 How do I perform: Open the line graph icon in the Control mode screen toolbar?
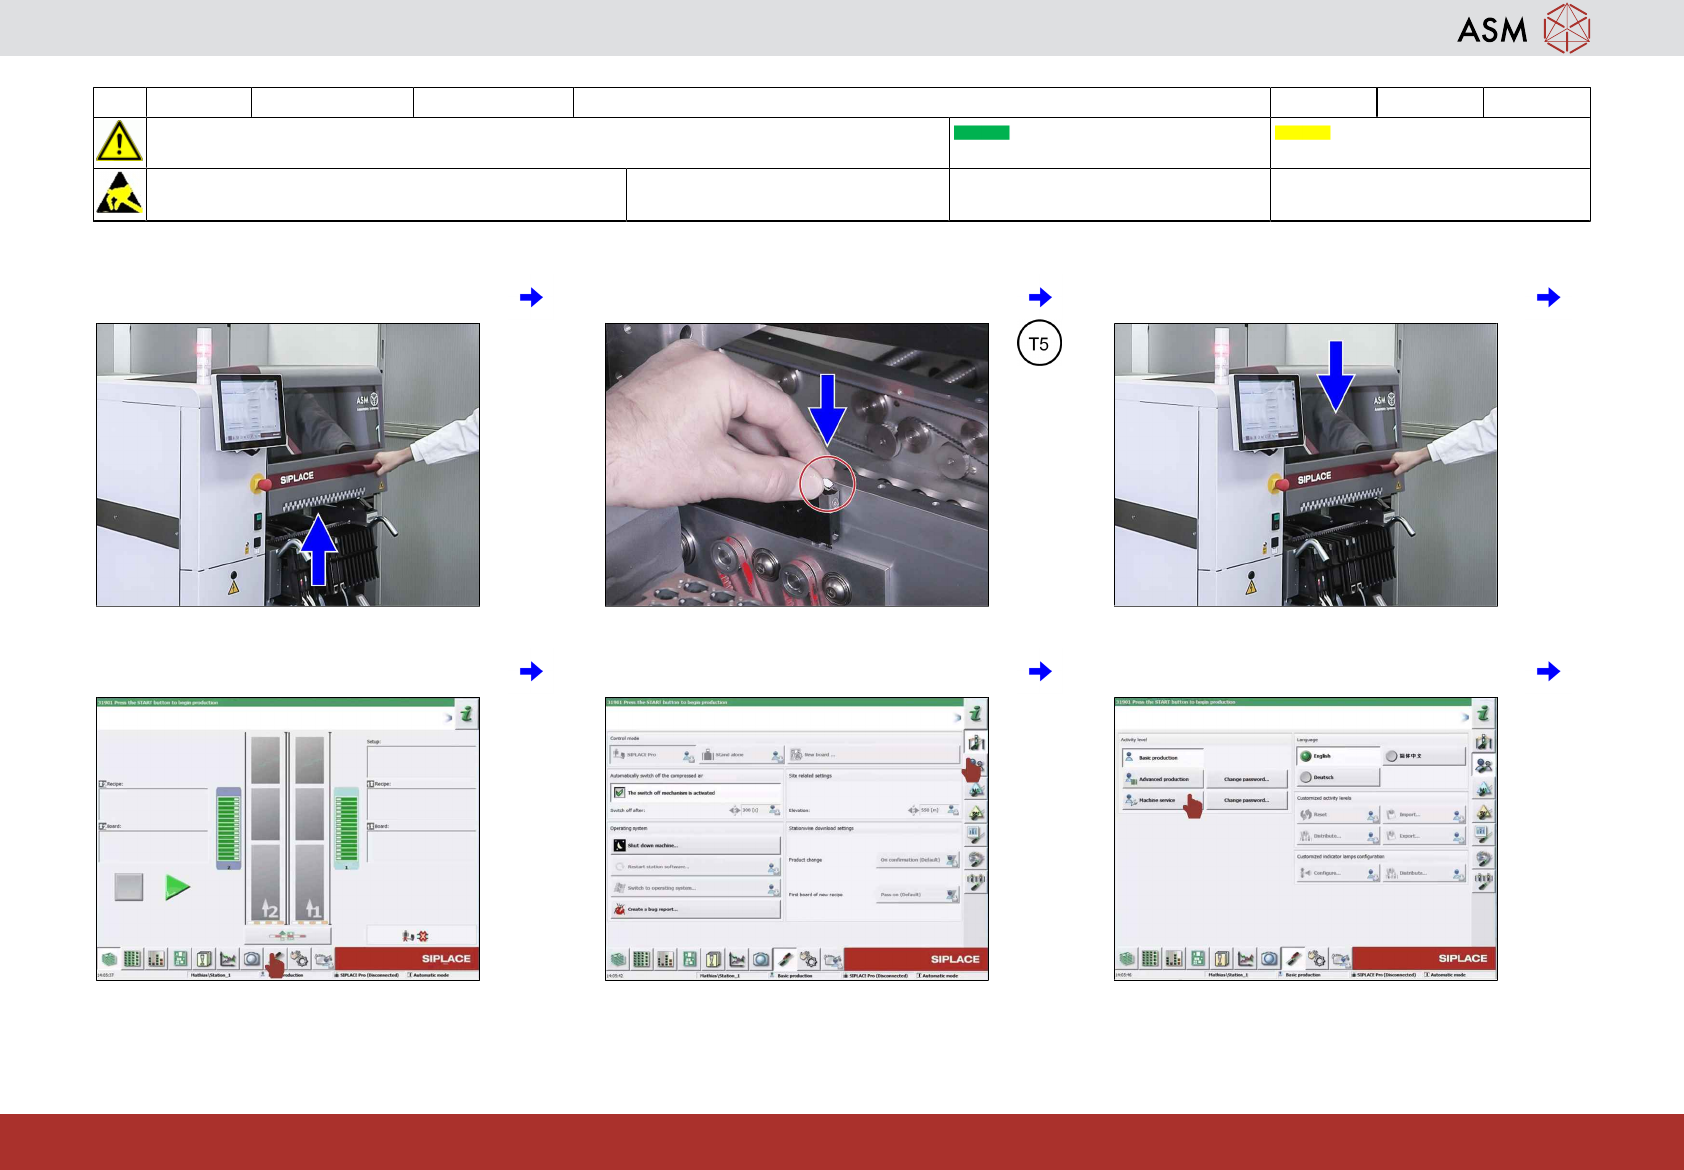tap(737, 959)
